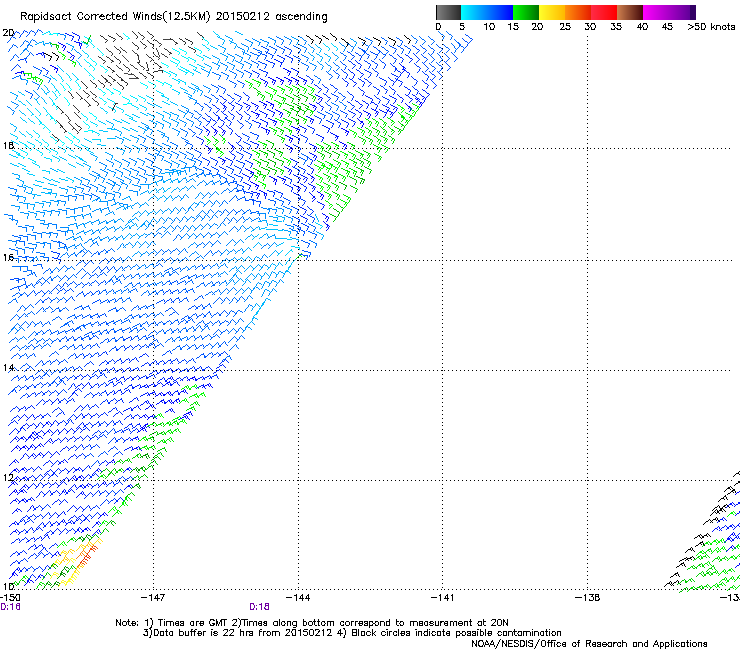Click the '>50 knots' legend label
The height and width of the screenshot is (650, 740).
pos(711,26)
